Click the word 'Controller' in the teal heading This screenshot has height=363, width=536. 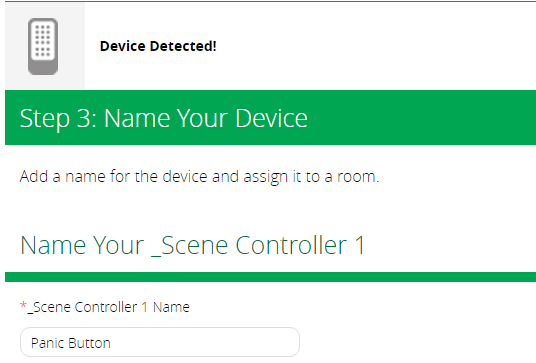click(291, 245)
